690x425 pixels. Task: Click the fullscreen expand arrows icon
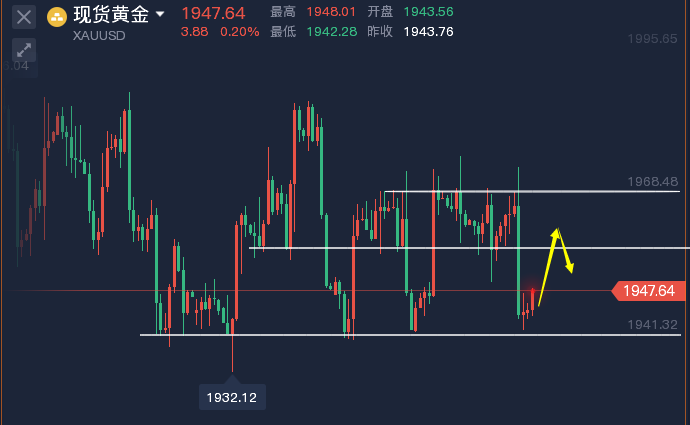click(25, 49)
